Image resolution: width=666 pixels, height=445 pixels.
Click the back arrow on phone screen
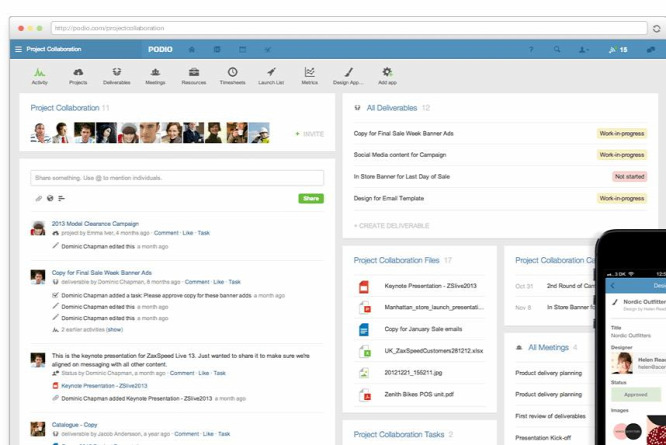[612, 286]
